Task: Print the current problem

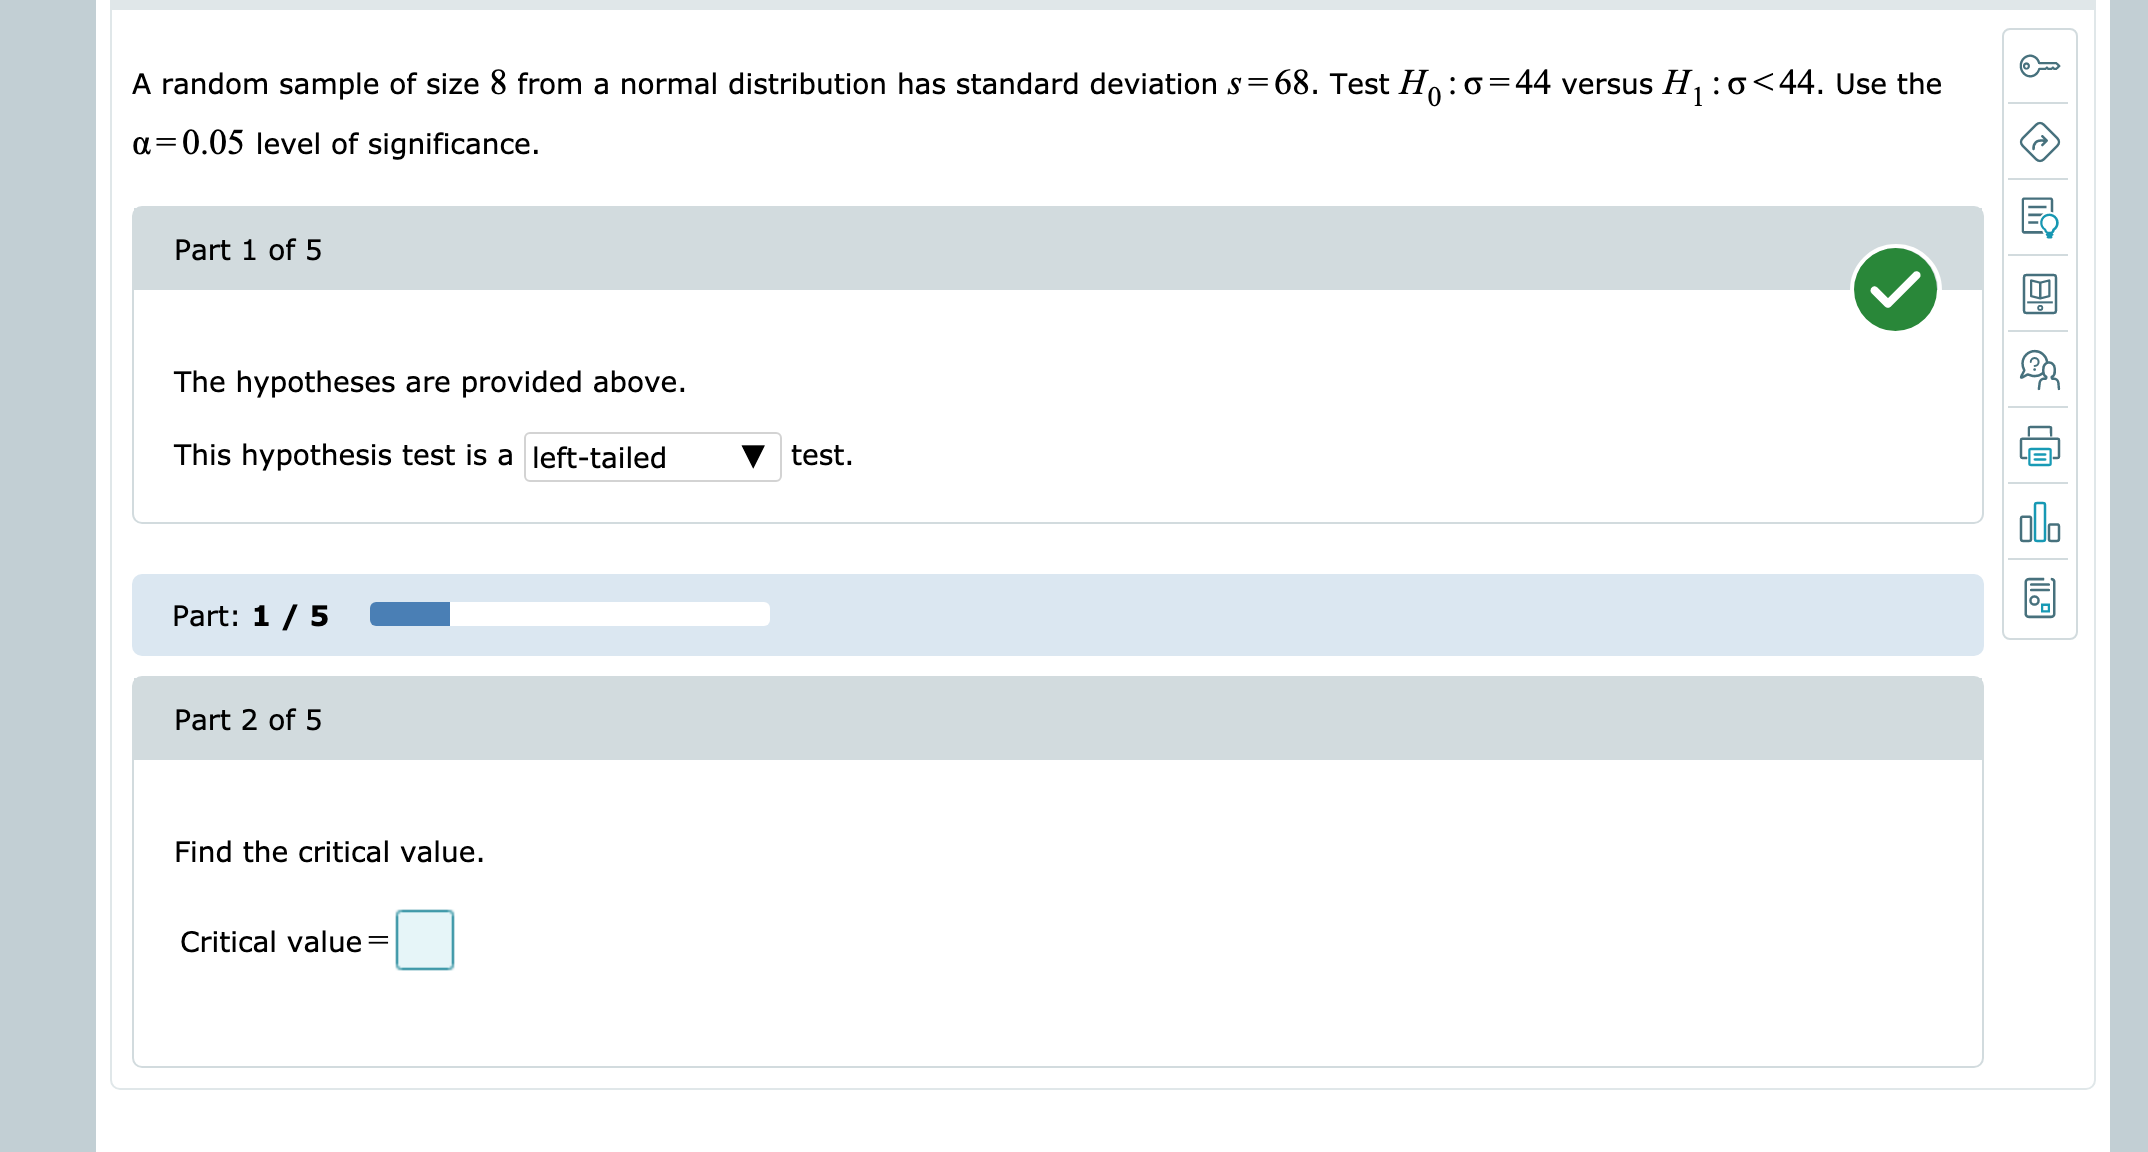Action: click(x=2038, y=449)
